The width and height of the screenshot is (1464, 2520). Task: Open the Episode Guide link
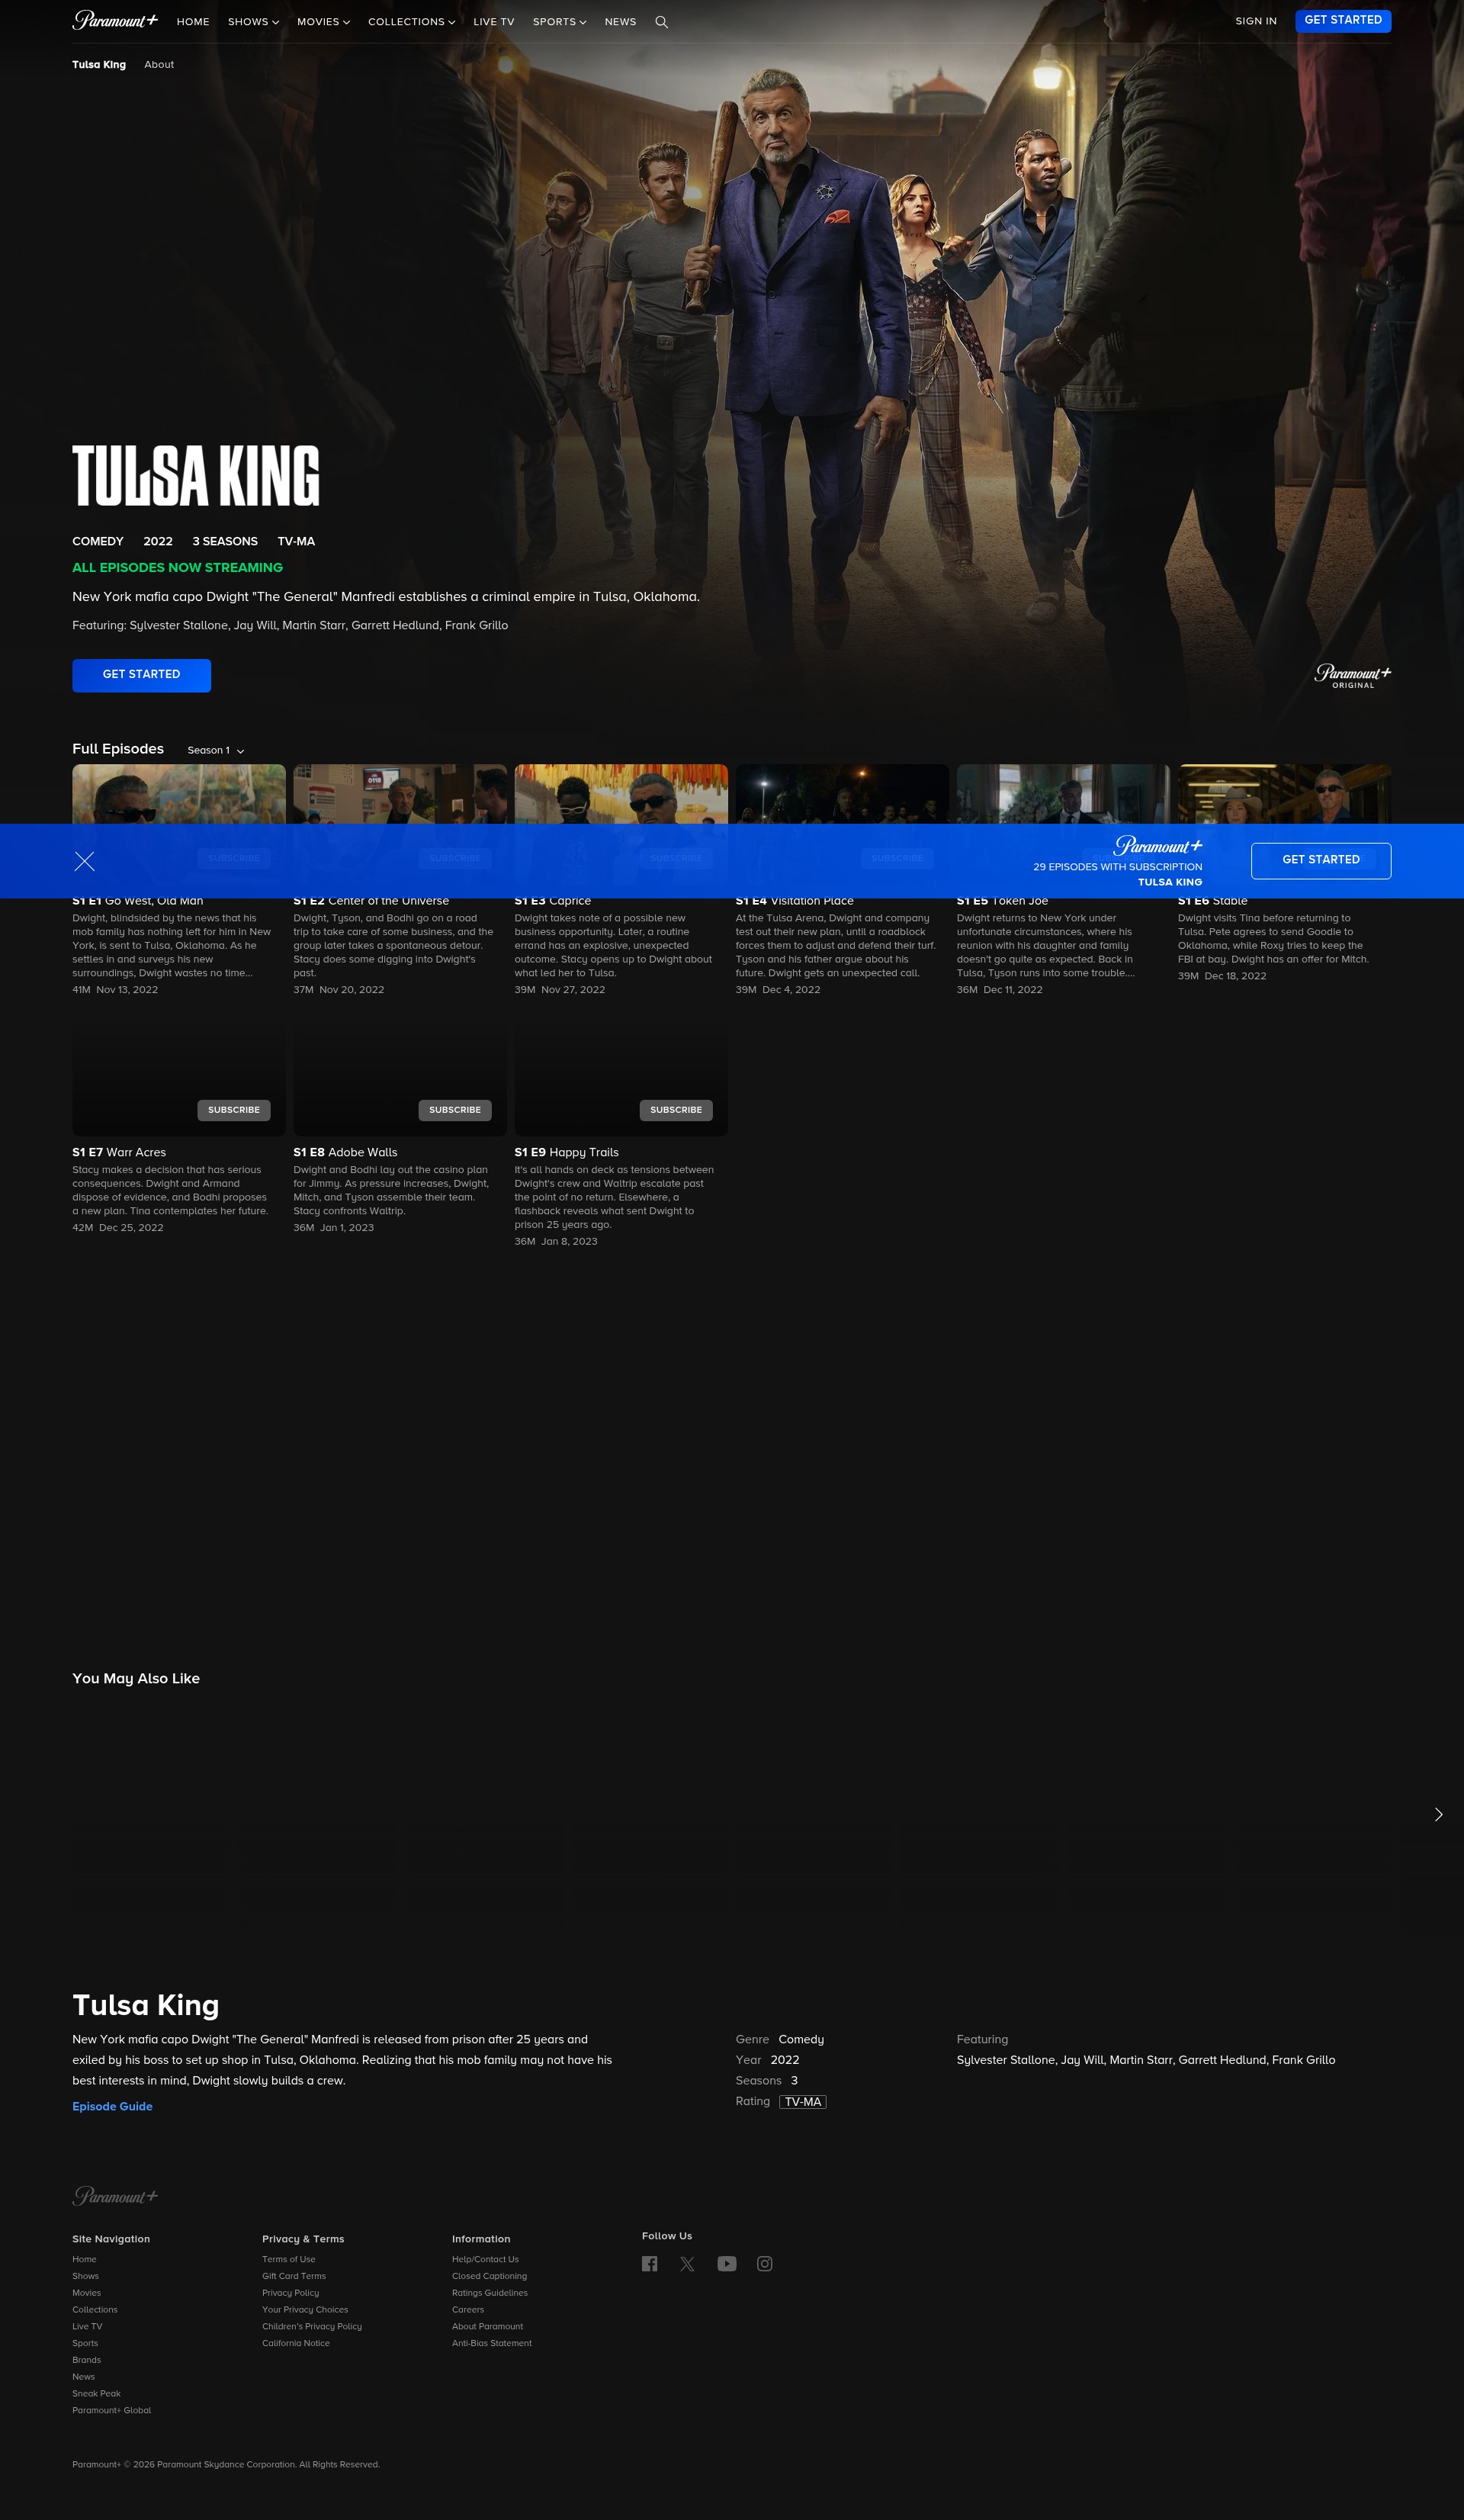tap(112, 2106)
